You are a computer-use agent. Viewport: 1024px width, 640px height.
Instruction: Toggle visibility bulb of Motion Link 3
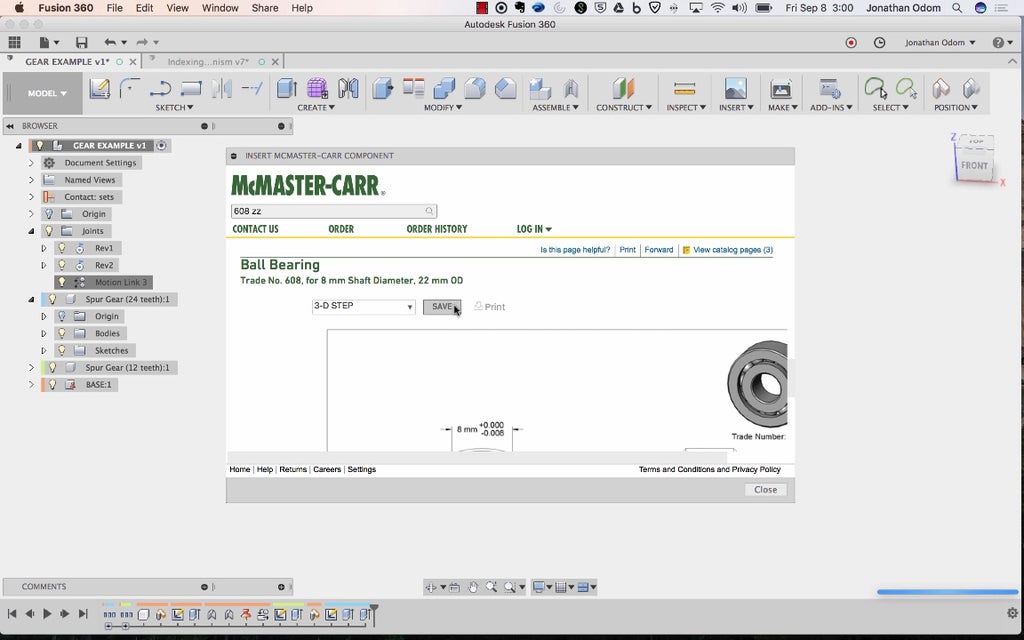pyautogui.click(x=62, y=282)
